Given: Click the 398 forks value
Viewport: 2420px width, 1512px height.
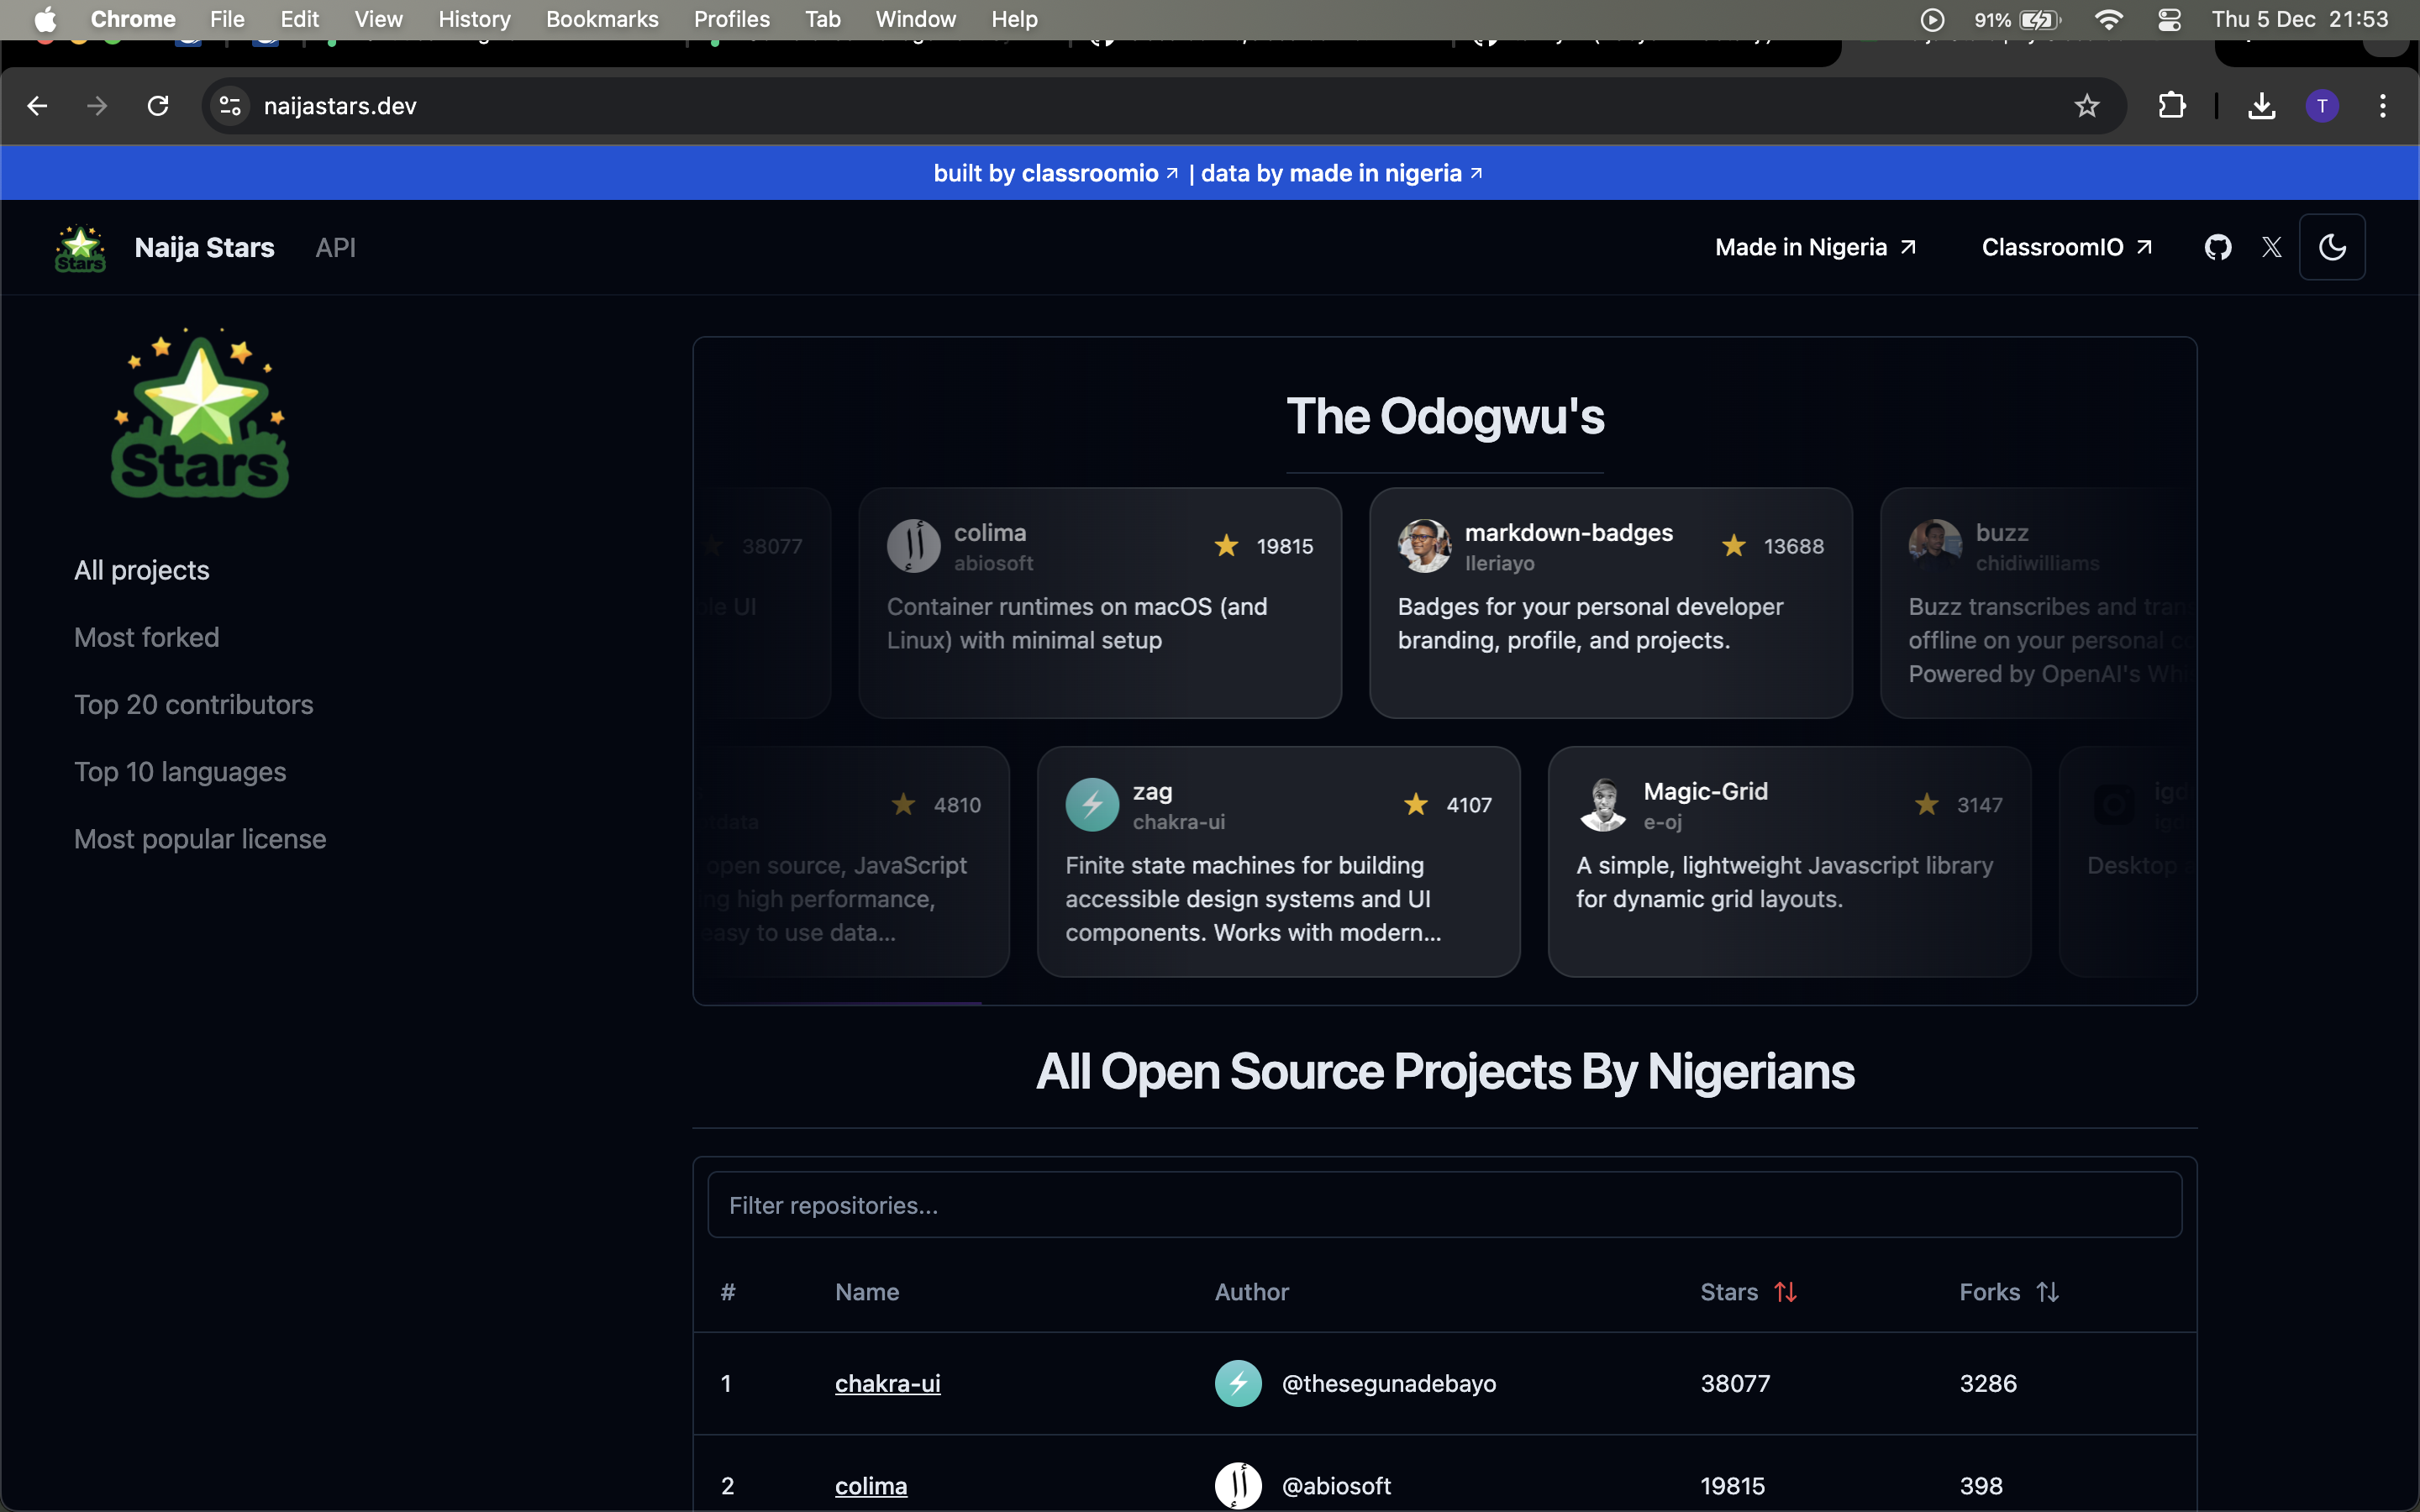Looking at the screenshot, I should 1981,1486.
